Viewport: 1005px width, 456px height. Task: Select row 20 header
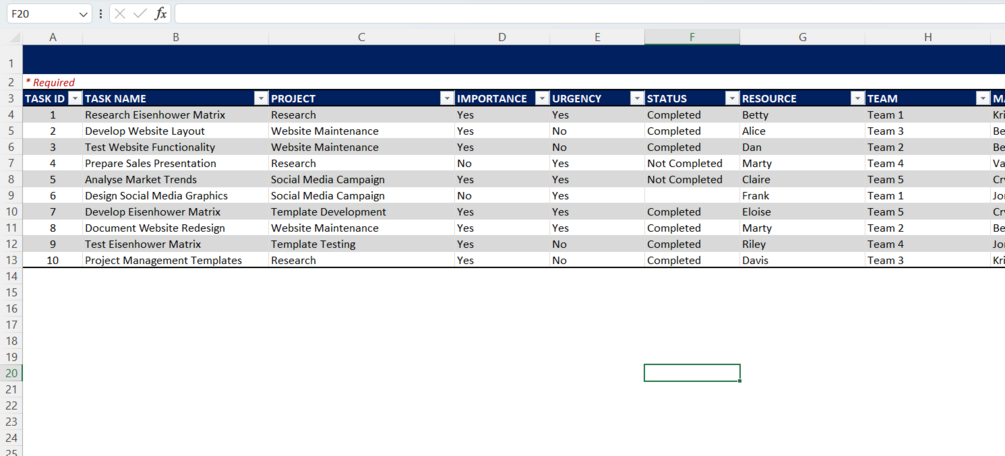[x=12, y=373]
